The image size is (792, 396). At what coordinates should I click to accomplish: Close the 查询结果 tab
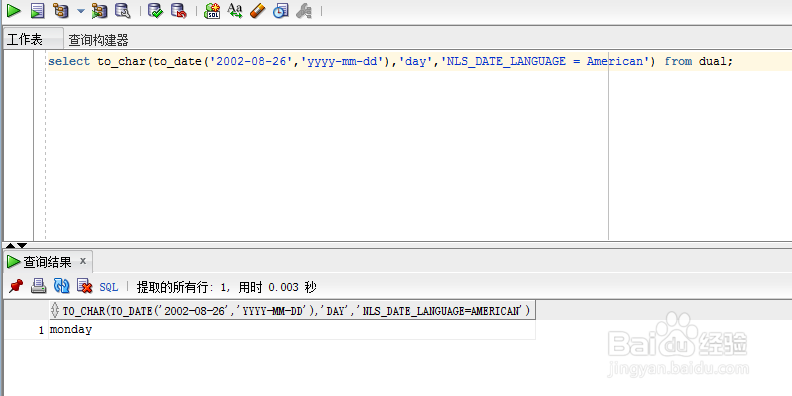pyautogui.click(x=83, y=261)
